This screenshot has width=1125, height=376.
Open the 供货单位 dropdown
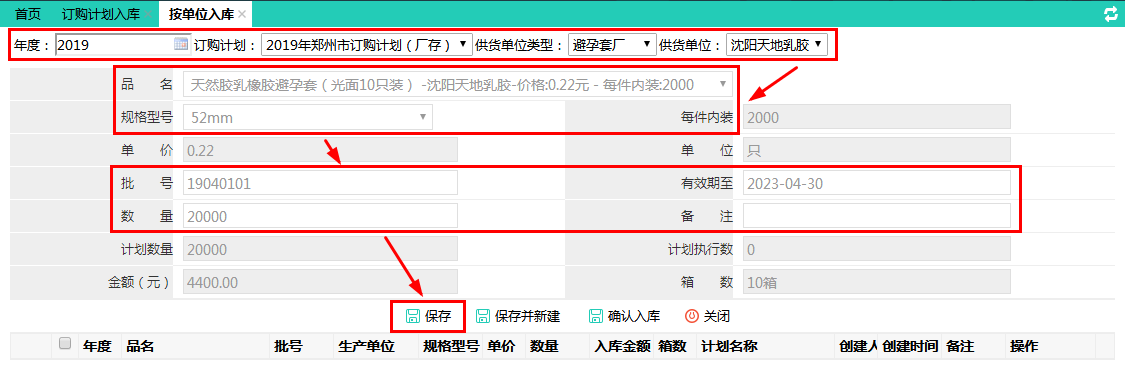tap(776, 45)
